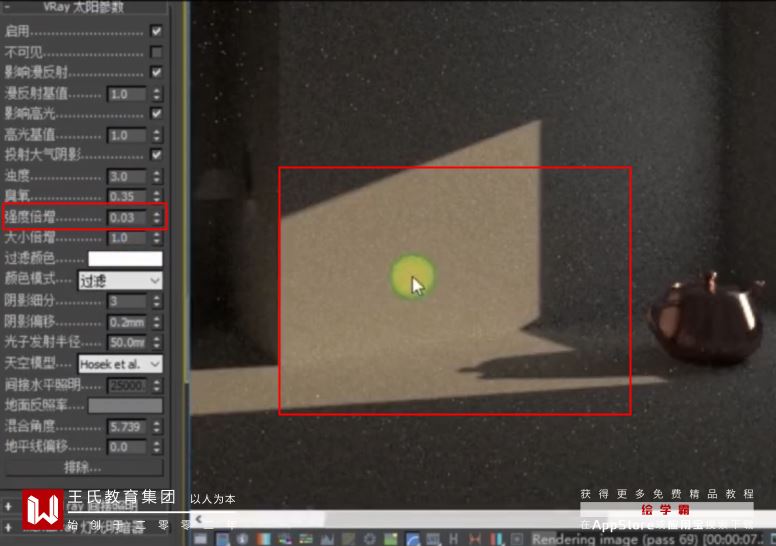Disable the 投射大气阴影 checkbox
This screenshot has width=776, height=546.
pyautogui.click(x=156, y=155)
